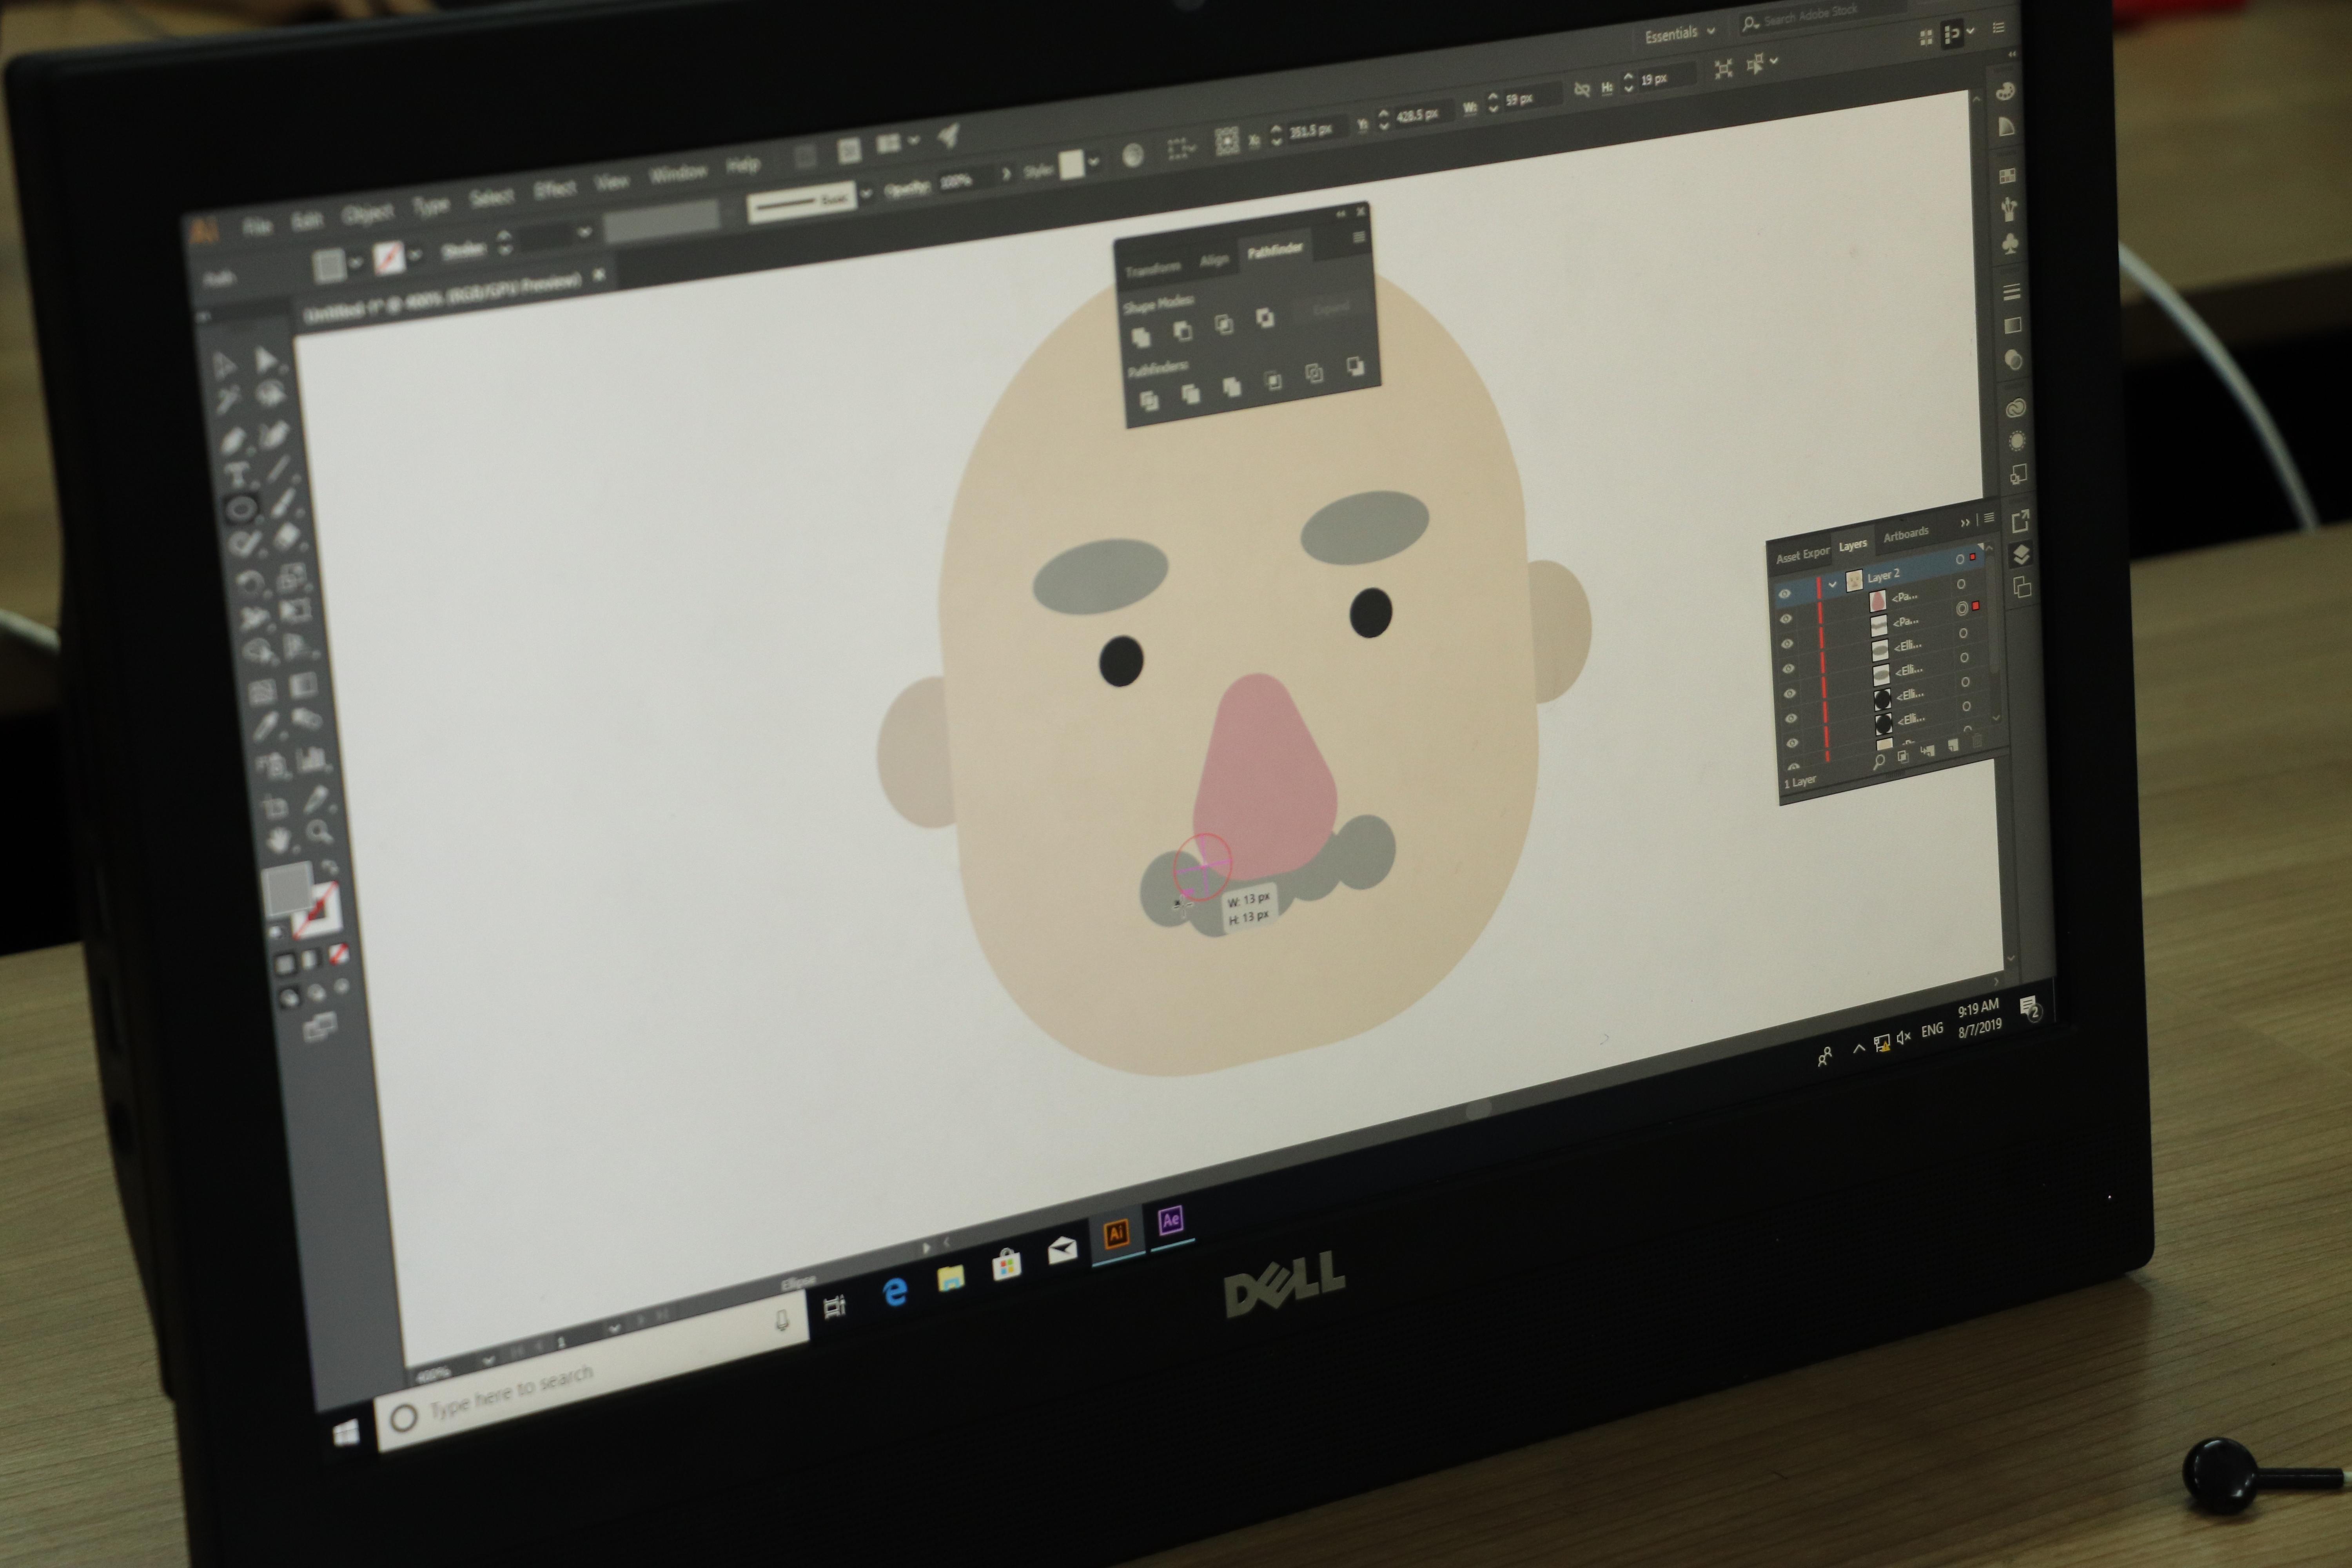Click target circle of nose path sublayer
The height and width of the screenshot is (1568, 2352).
click(1961, 584)
